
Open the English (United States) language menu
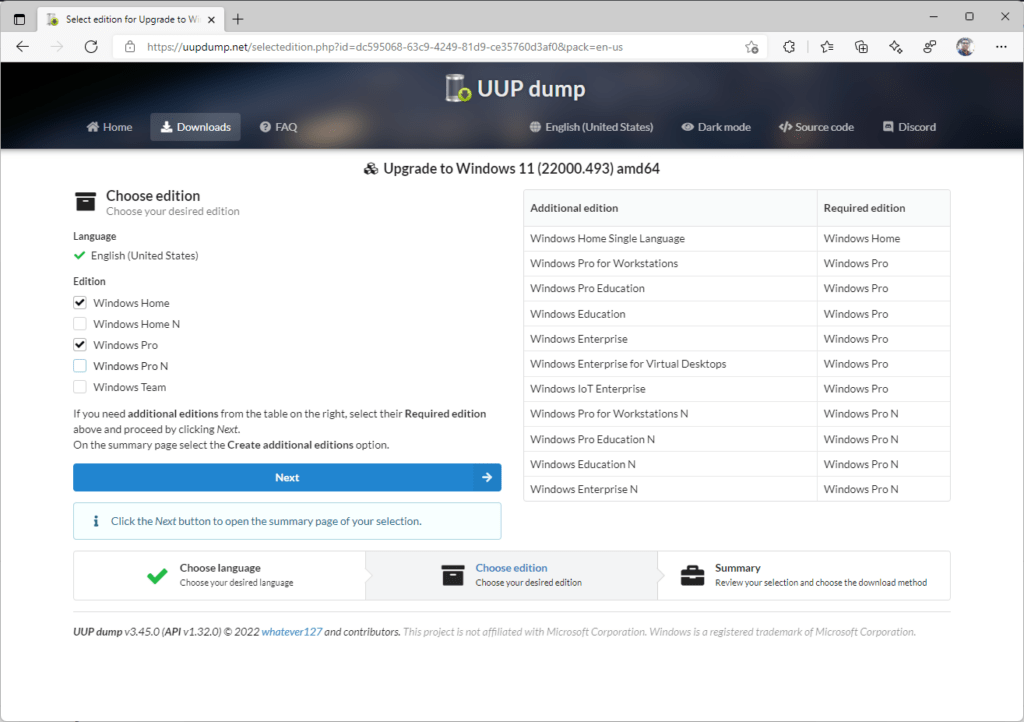click(x=590, y=127)
